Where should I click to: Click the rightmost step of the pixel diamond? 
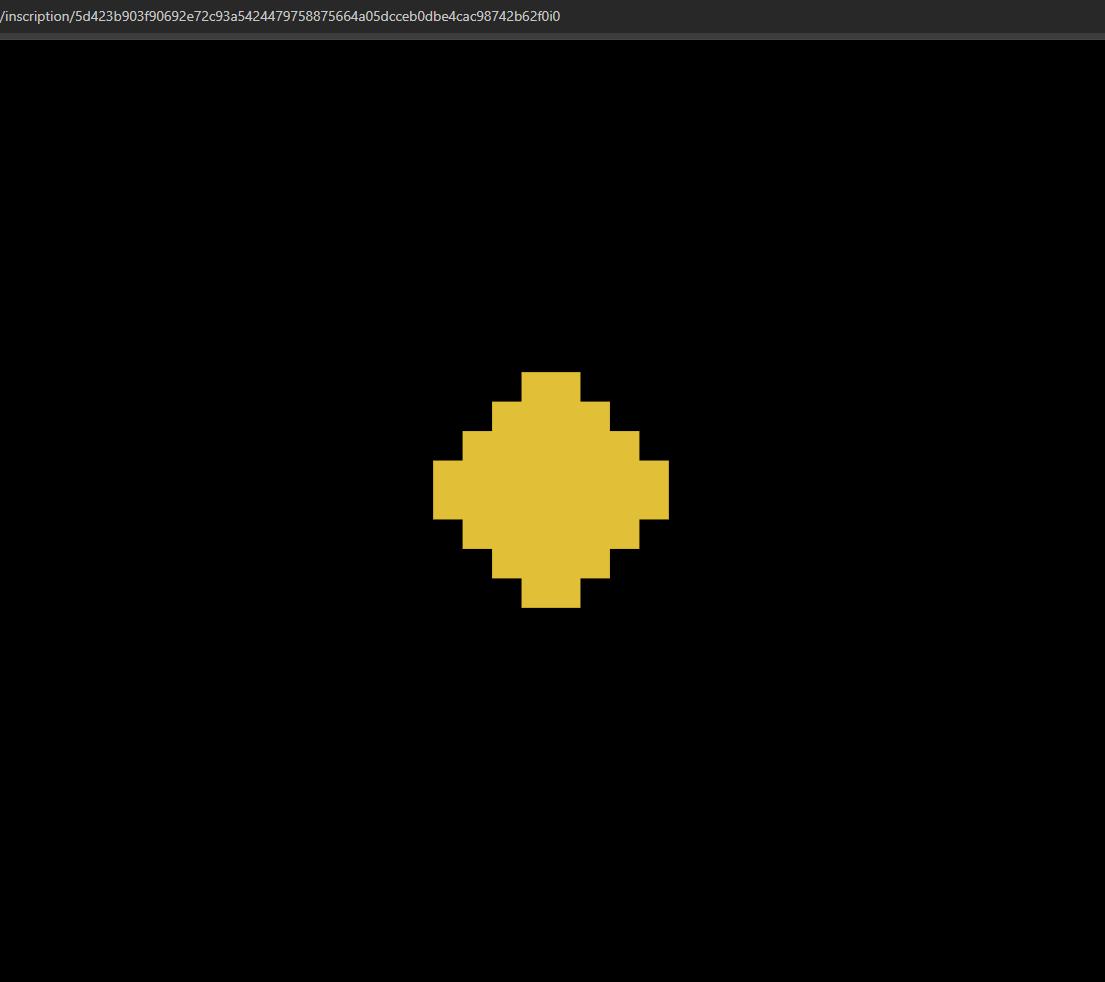click(x=660, y=488)
